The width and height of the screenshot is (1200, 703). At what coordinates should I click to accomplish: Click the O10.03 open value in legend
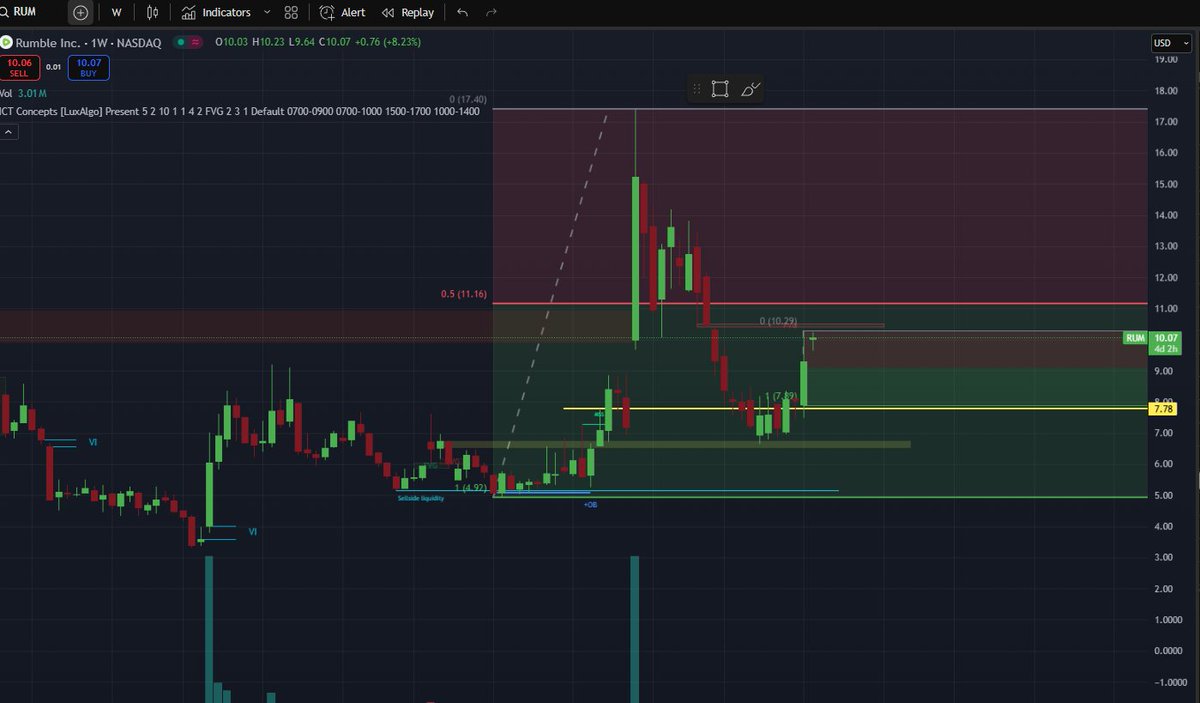(232, 42)
